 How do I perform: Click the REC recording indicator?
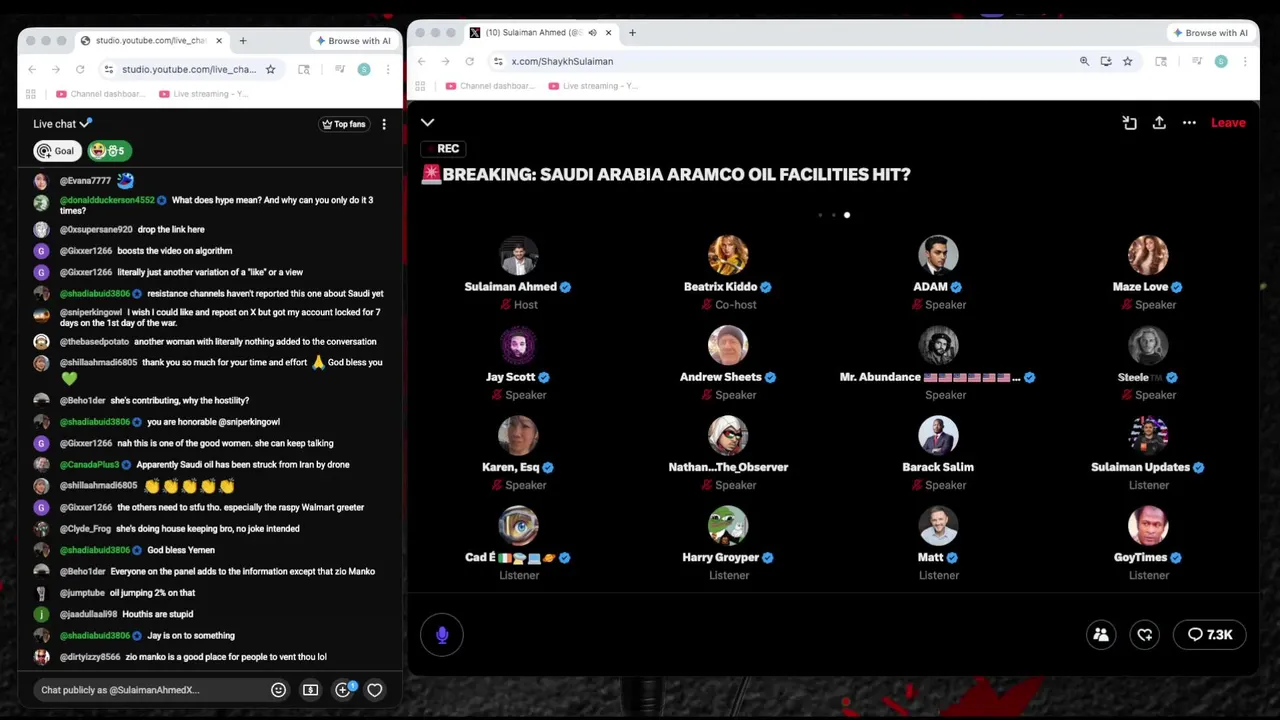click(442, 148)
